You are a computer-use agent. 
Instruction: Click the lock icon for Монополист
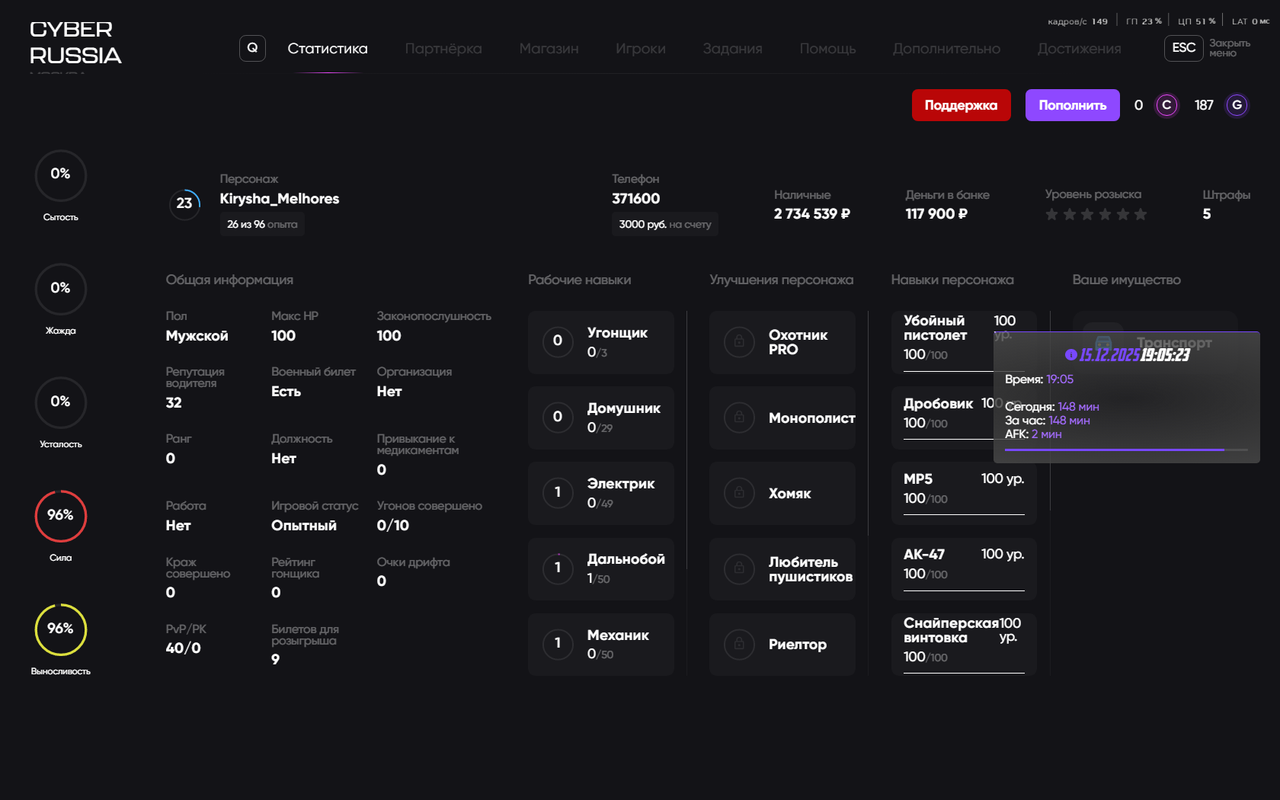point(739,417)
